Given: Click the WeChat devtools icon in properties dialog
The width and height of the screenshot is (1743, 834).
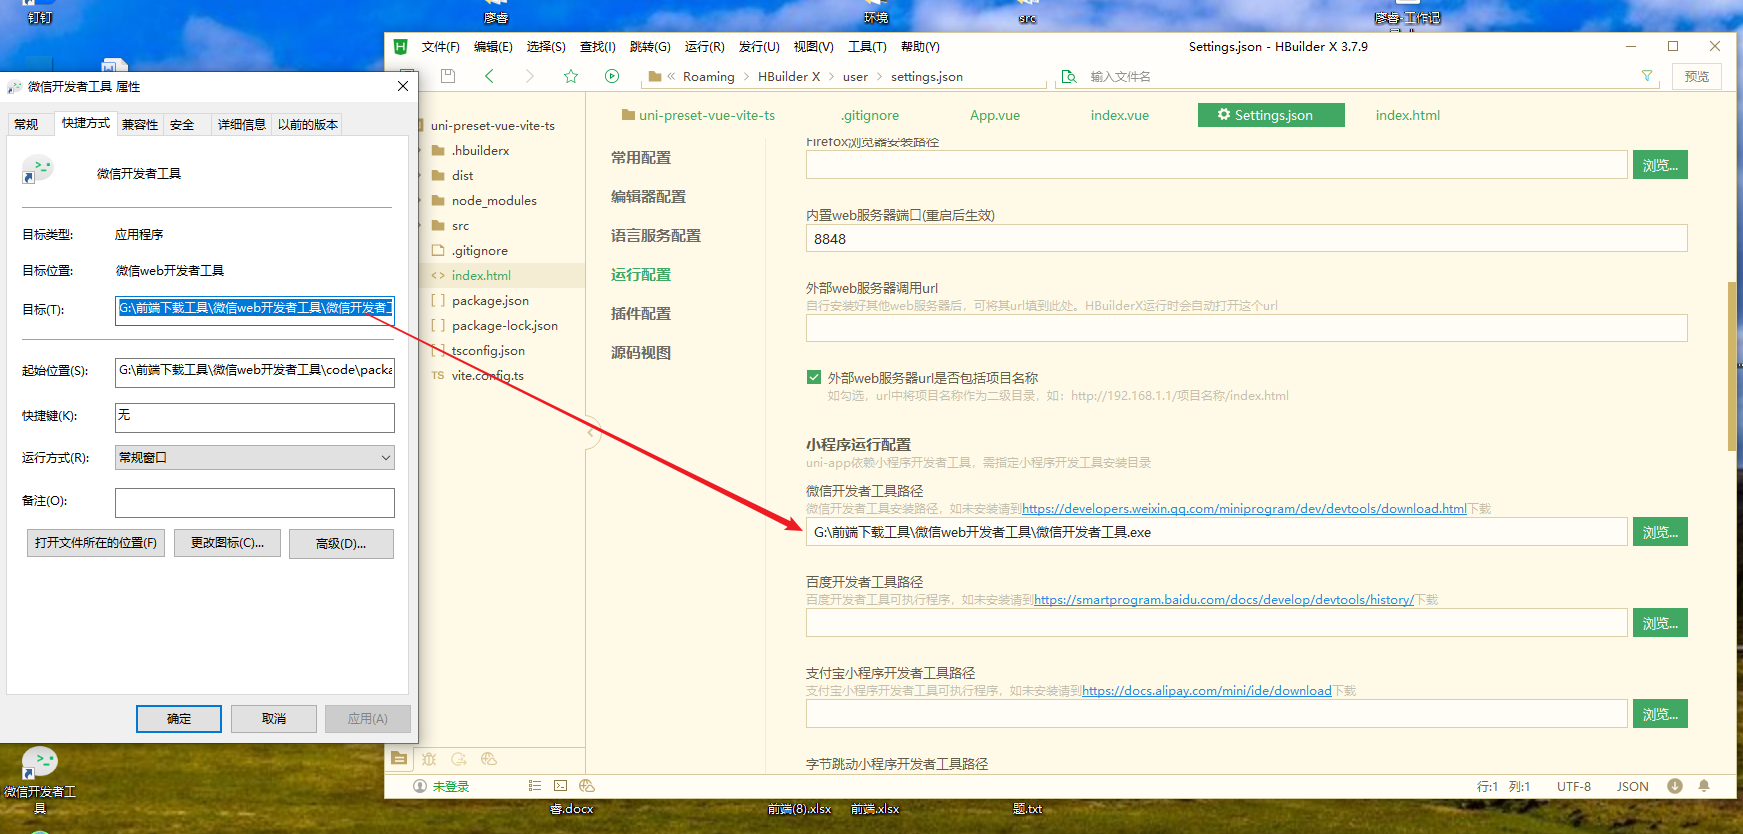Looking at the screenshot, I should point(37,170).
